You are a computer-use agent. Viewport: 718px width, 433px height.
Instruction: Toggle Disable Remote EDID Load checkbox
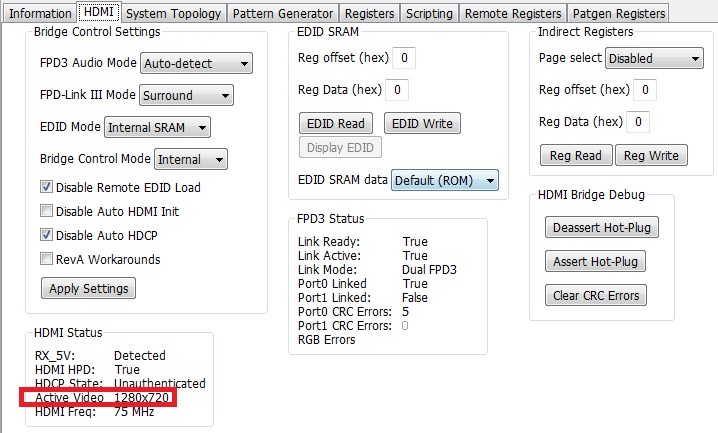click(x=46, y=187)
